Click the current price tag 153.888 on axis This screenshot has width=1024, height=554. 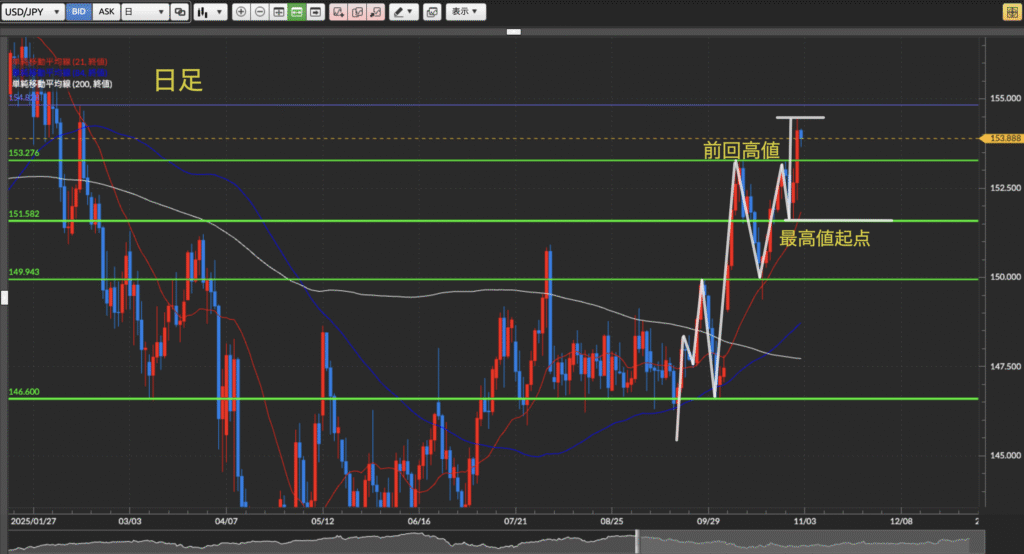click(1002, 138)
